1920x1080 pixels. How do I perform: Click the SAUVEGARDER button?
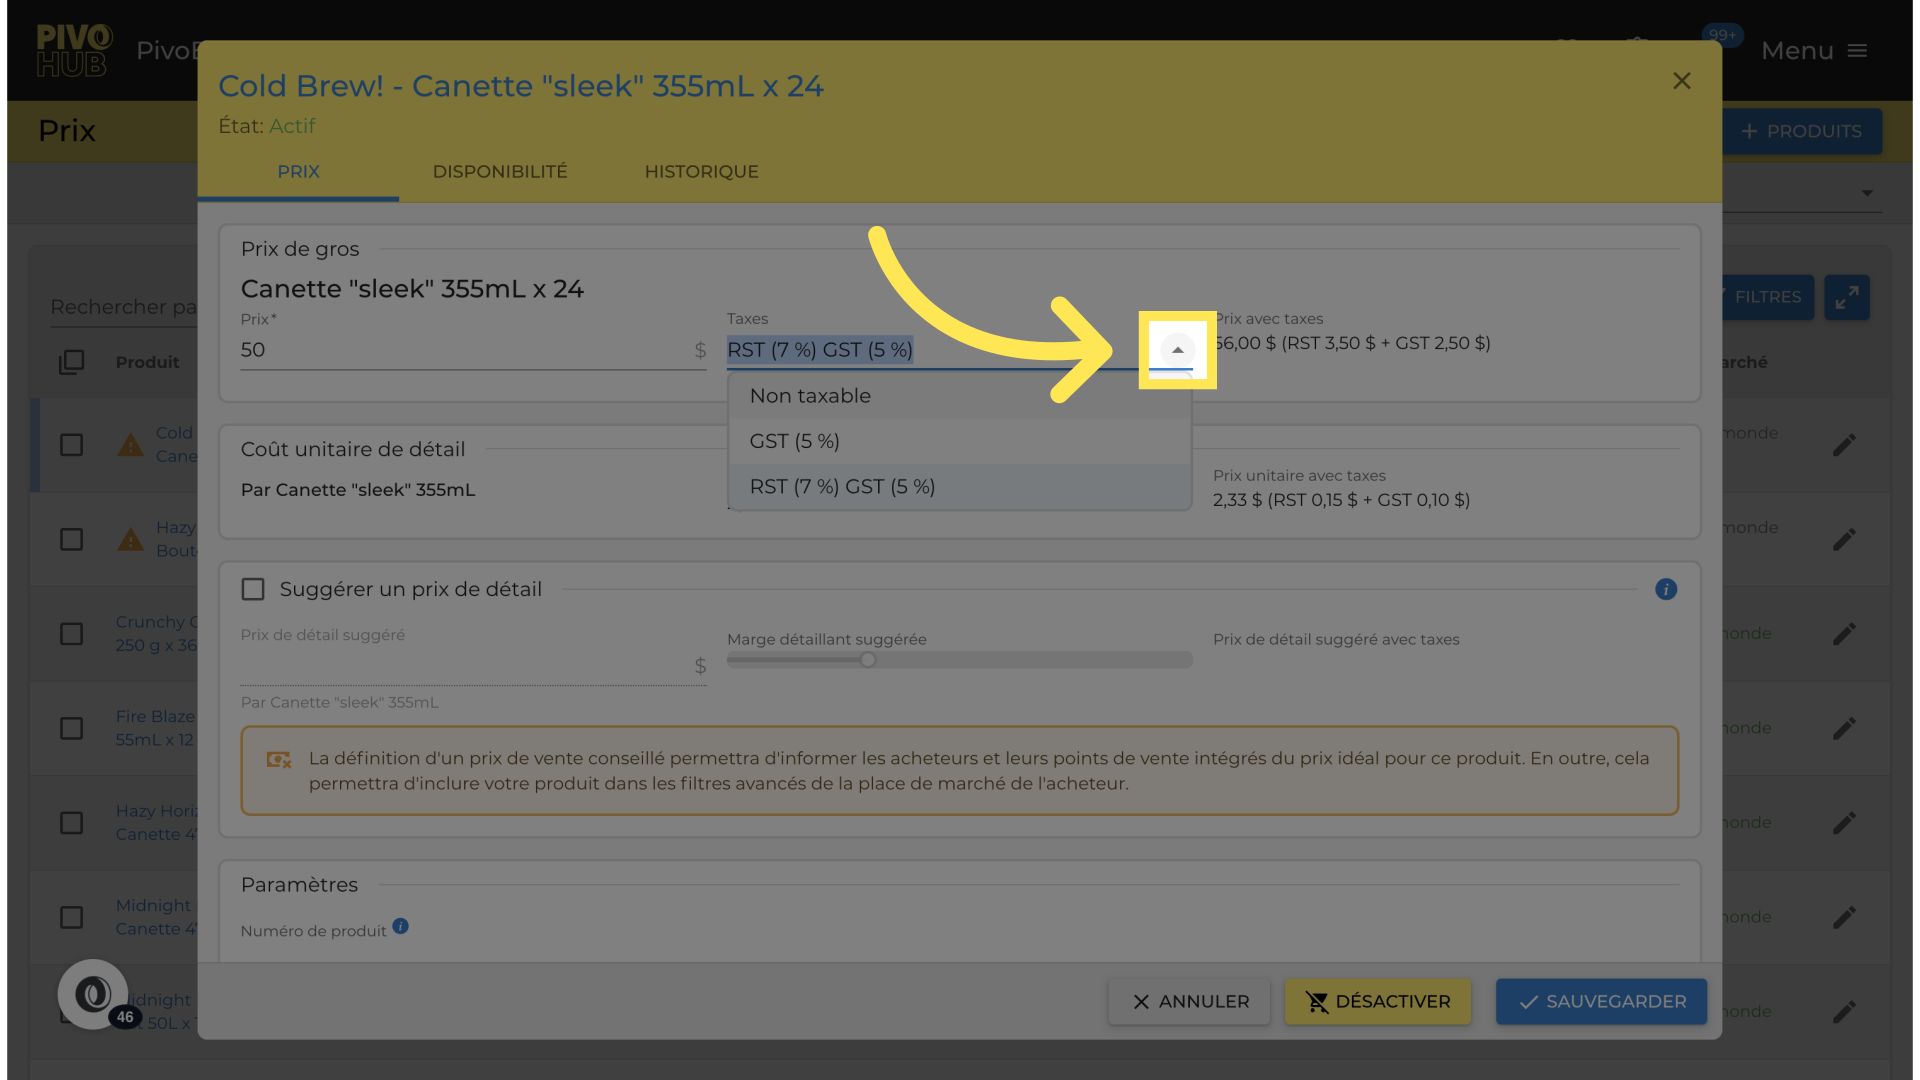point(1601,1001)
